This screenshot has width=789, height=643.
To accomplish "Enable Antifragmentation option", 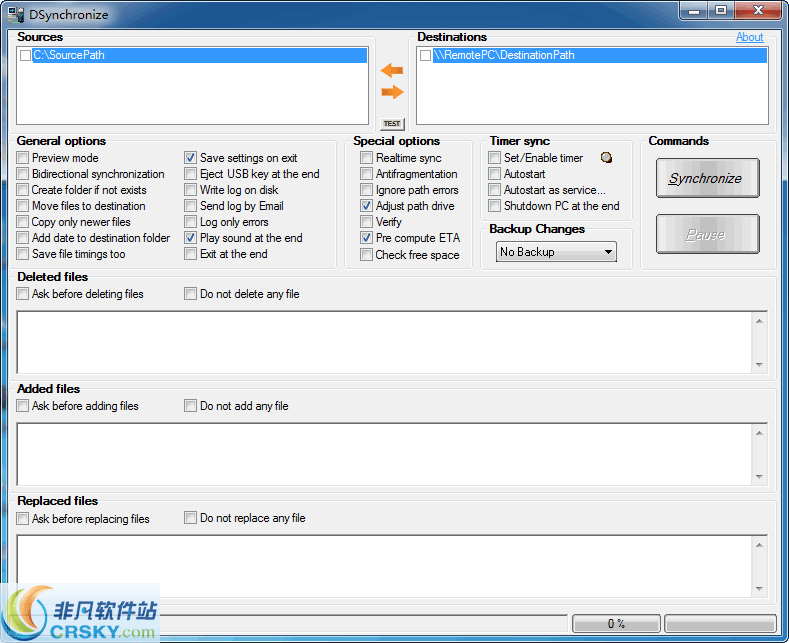I will tap(366, 174).
